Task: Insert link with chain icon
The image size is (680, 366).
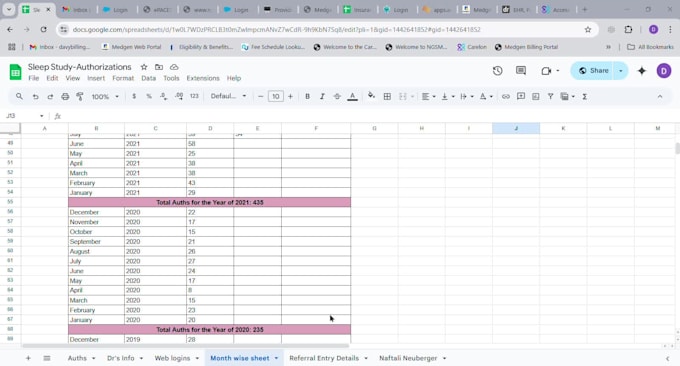Action: 506,96
